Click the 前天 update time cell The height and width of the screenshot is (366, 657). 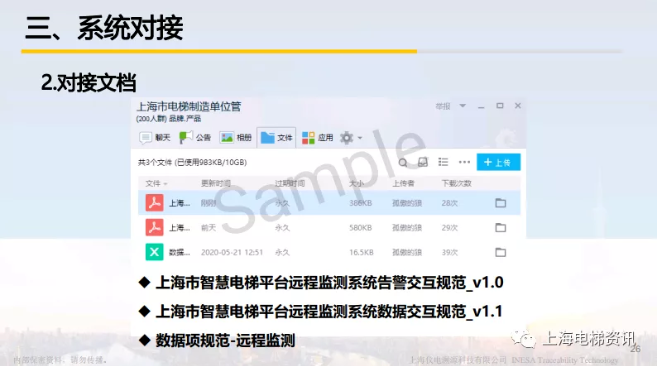coord(208,228)
